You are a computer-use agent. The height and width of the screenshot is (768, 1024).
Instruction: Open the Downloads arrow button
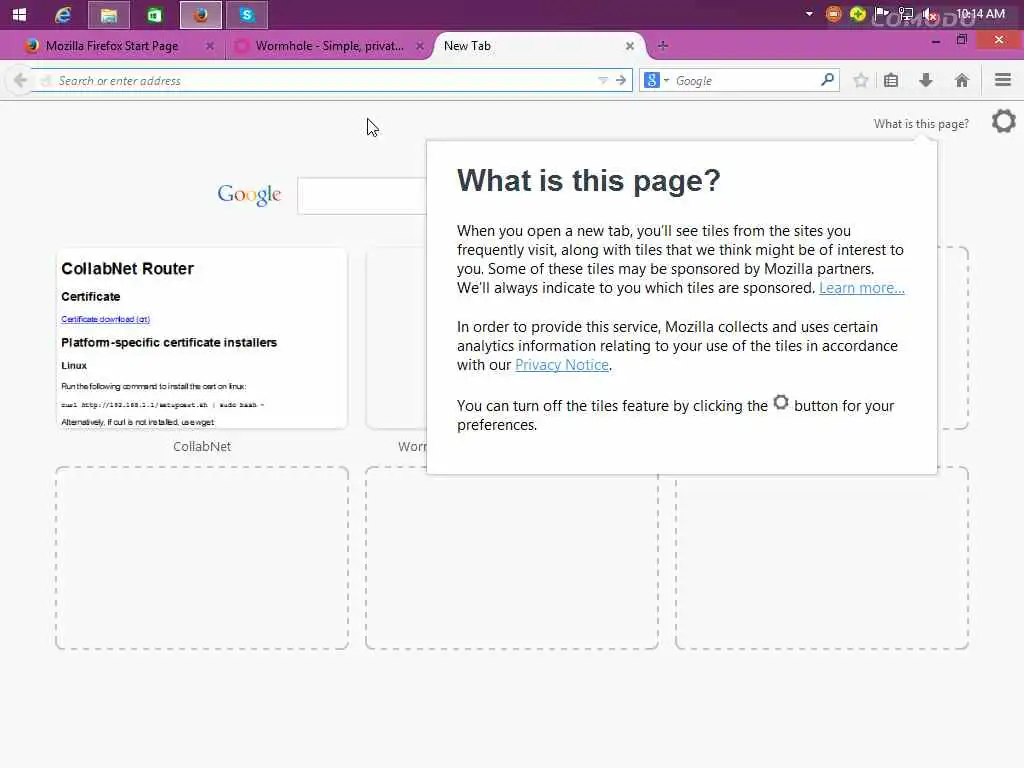tap(925, 80)
